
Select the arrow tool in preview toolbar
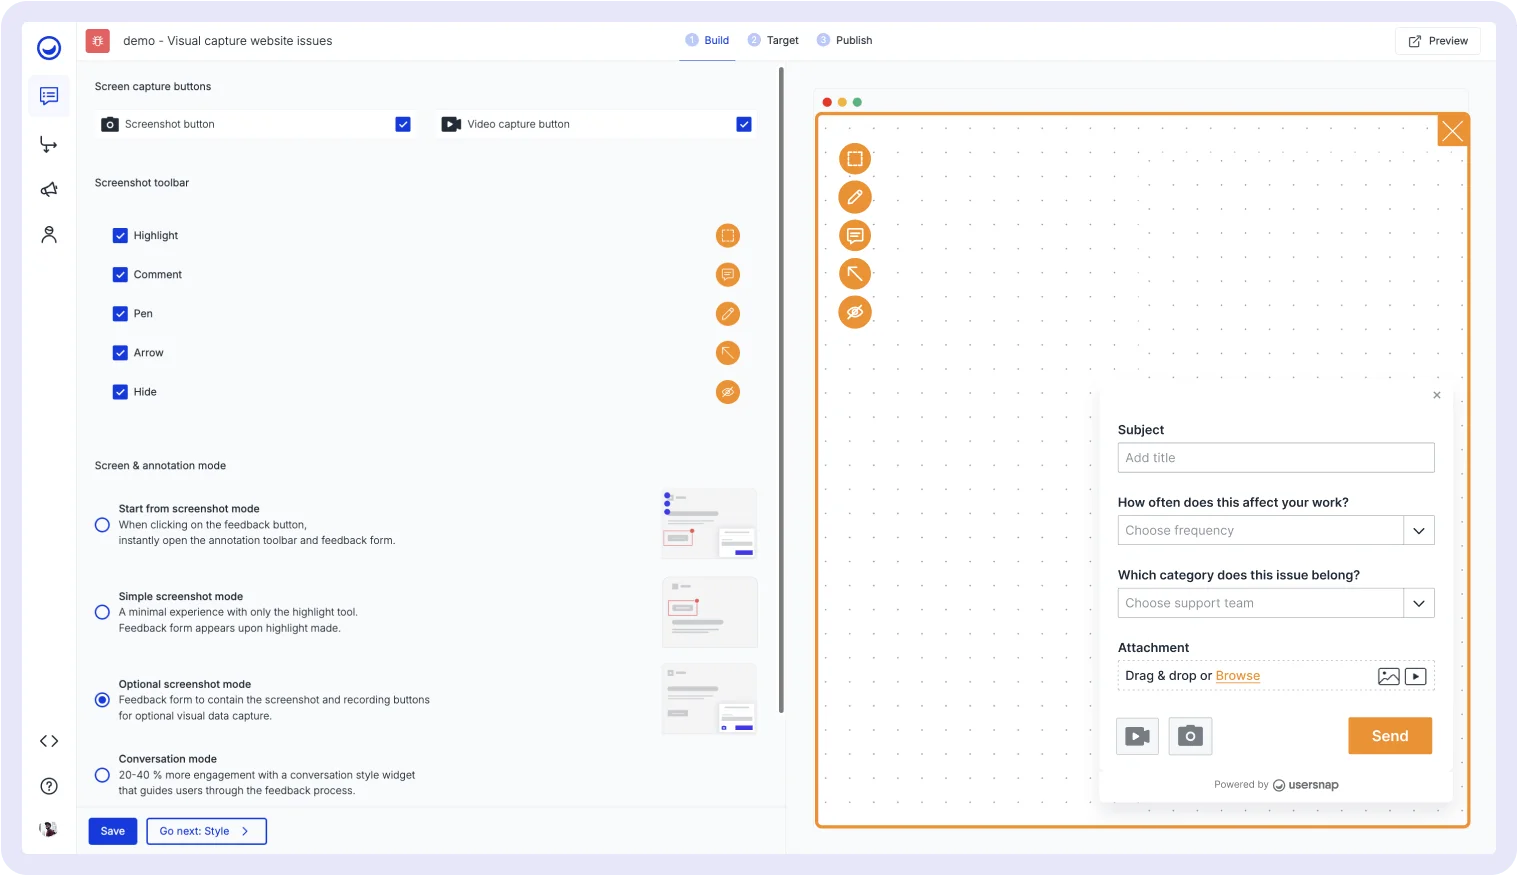[855, 274]
